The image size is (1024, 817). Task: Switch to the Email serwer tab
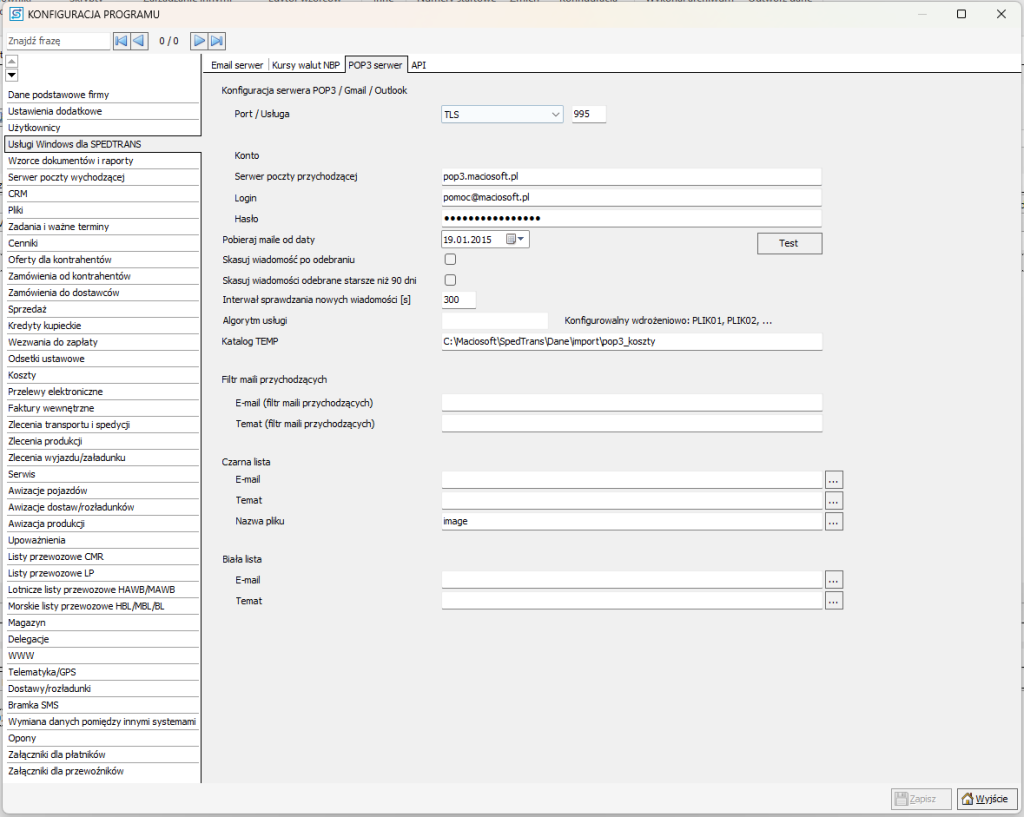[x=237, y=65]
